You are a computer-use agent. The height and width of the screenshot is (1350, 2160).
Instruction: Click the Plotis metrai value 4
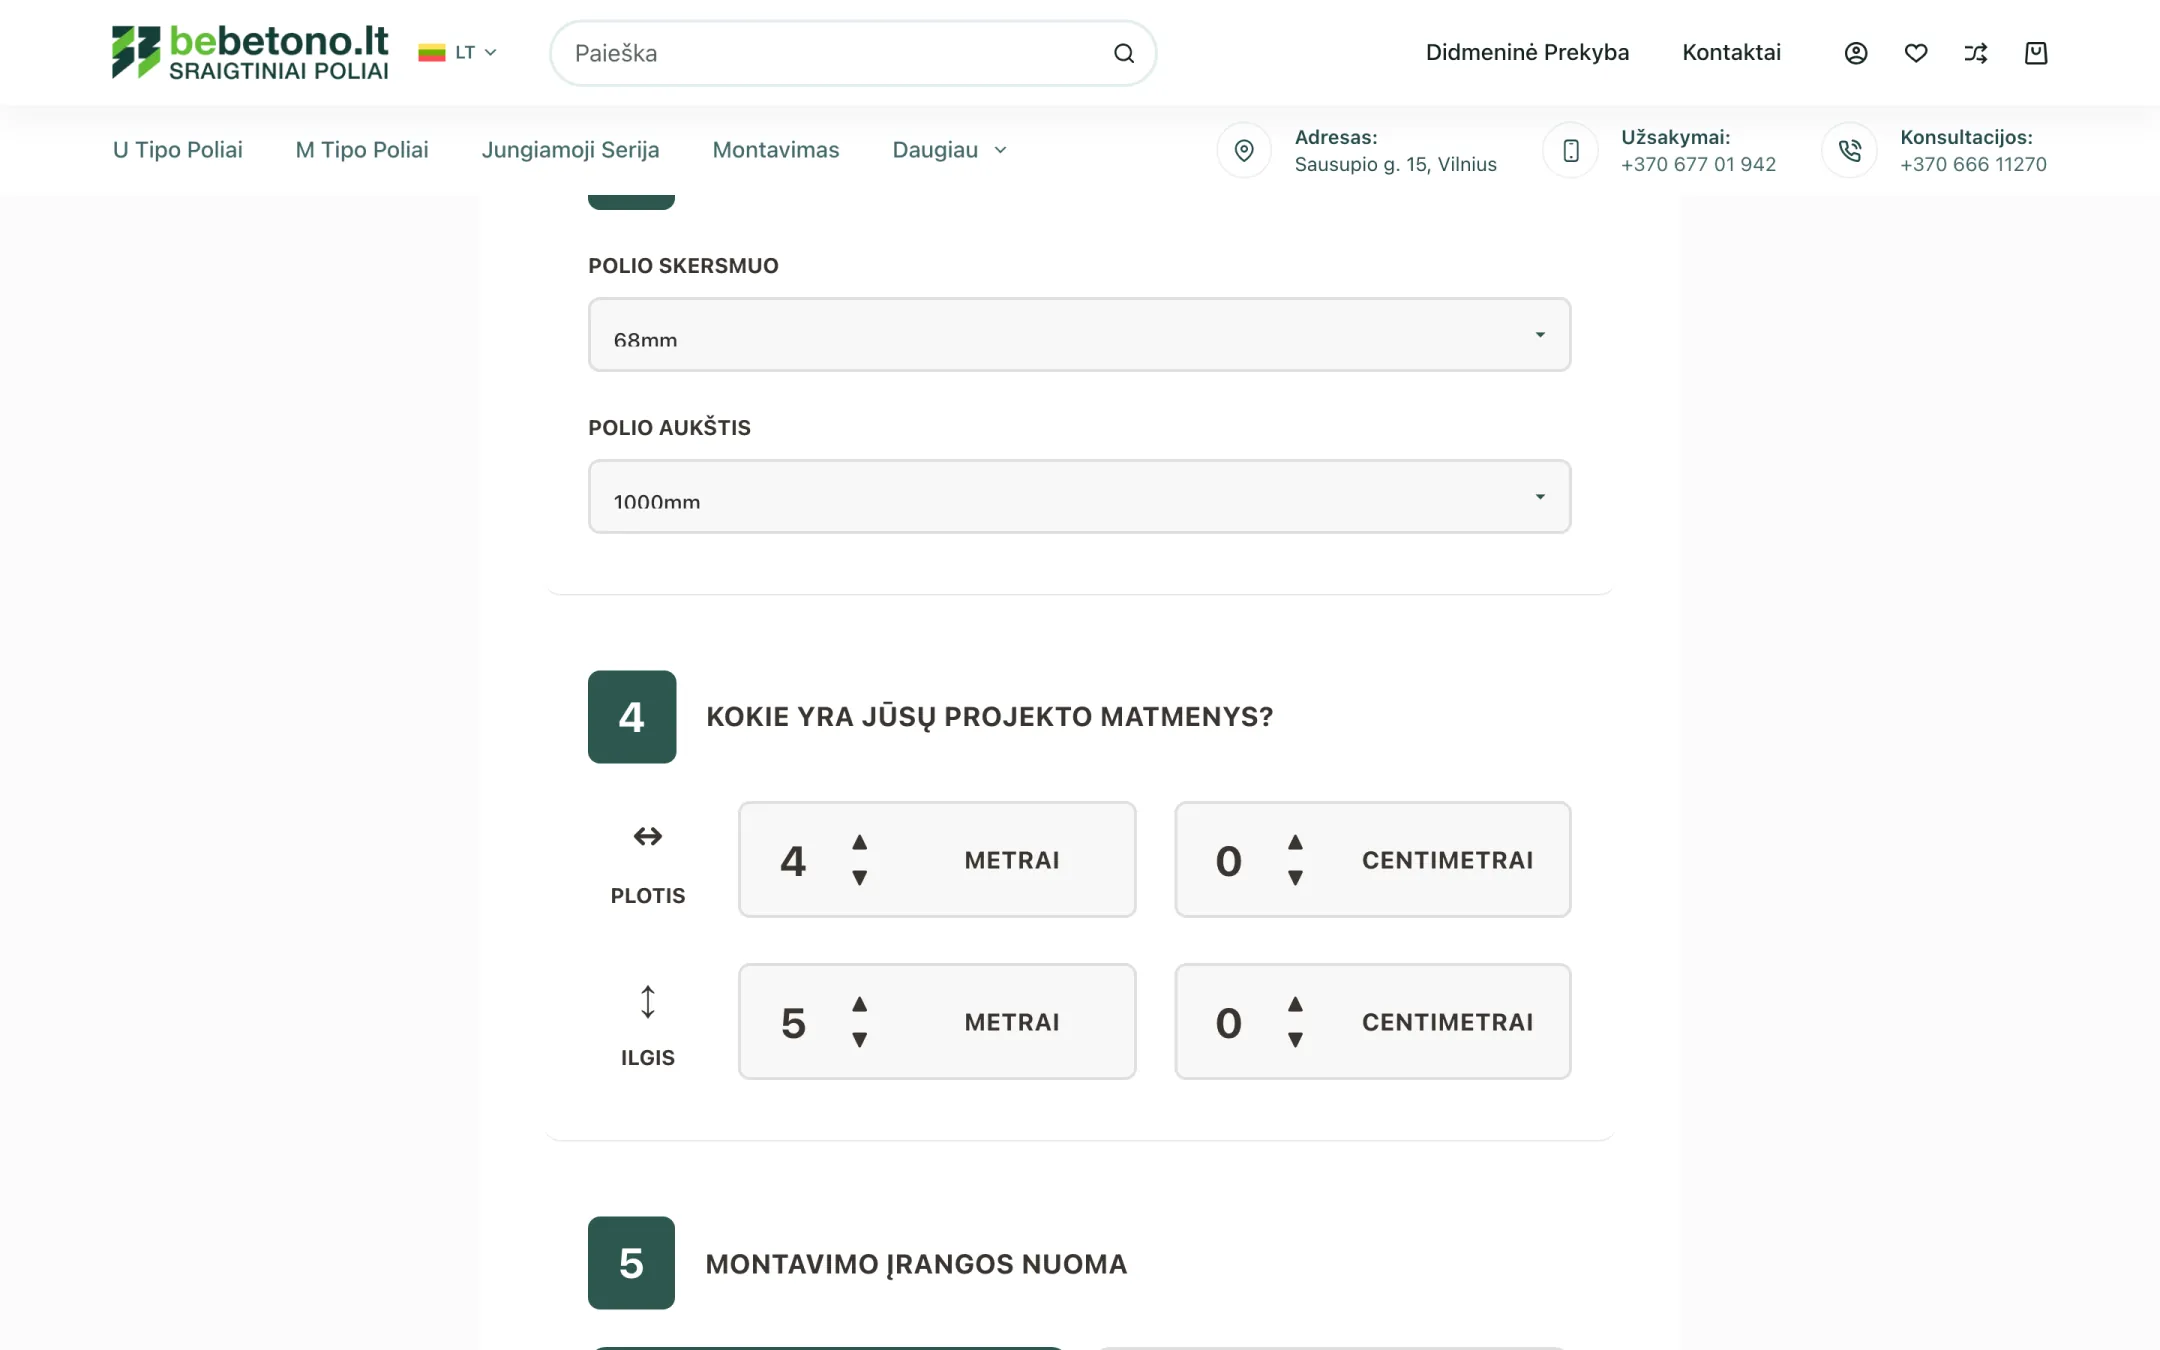[793, 860]
